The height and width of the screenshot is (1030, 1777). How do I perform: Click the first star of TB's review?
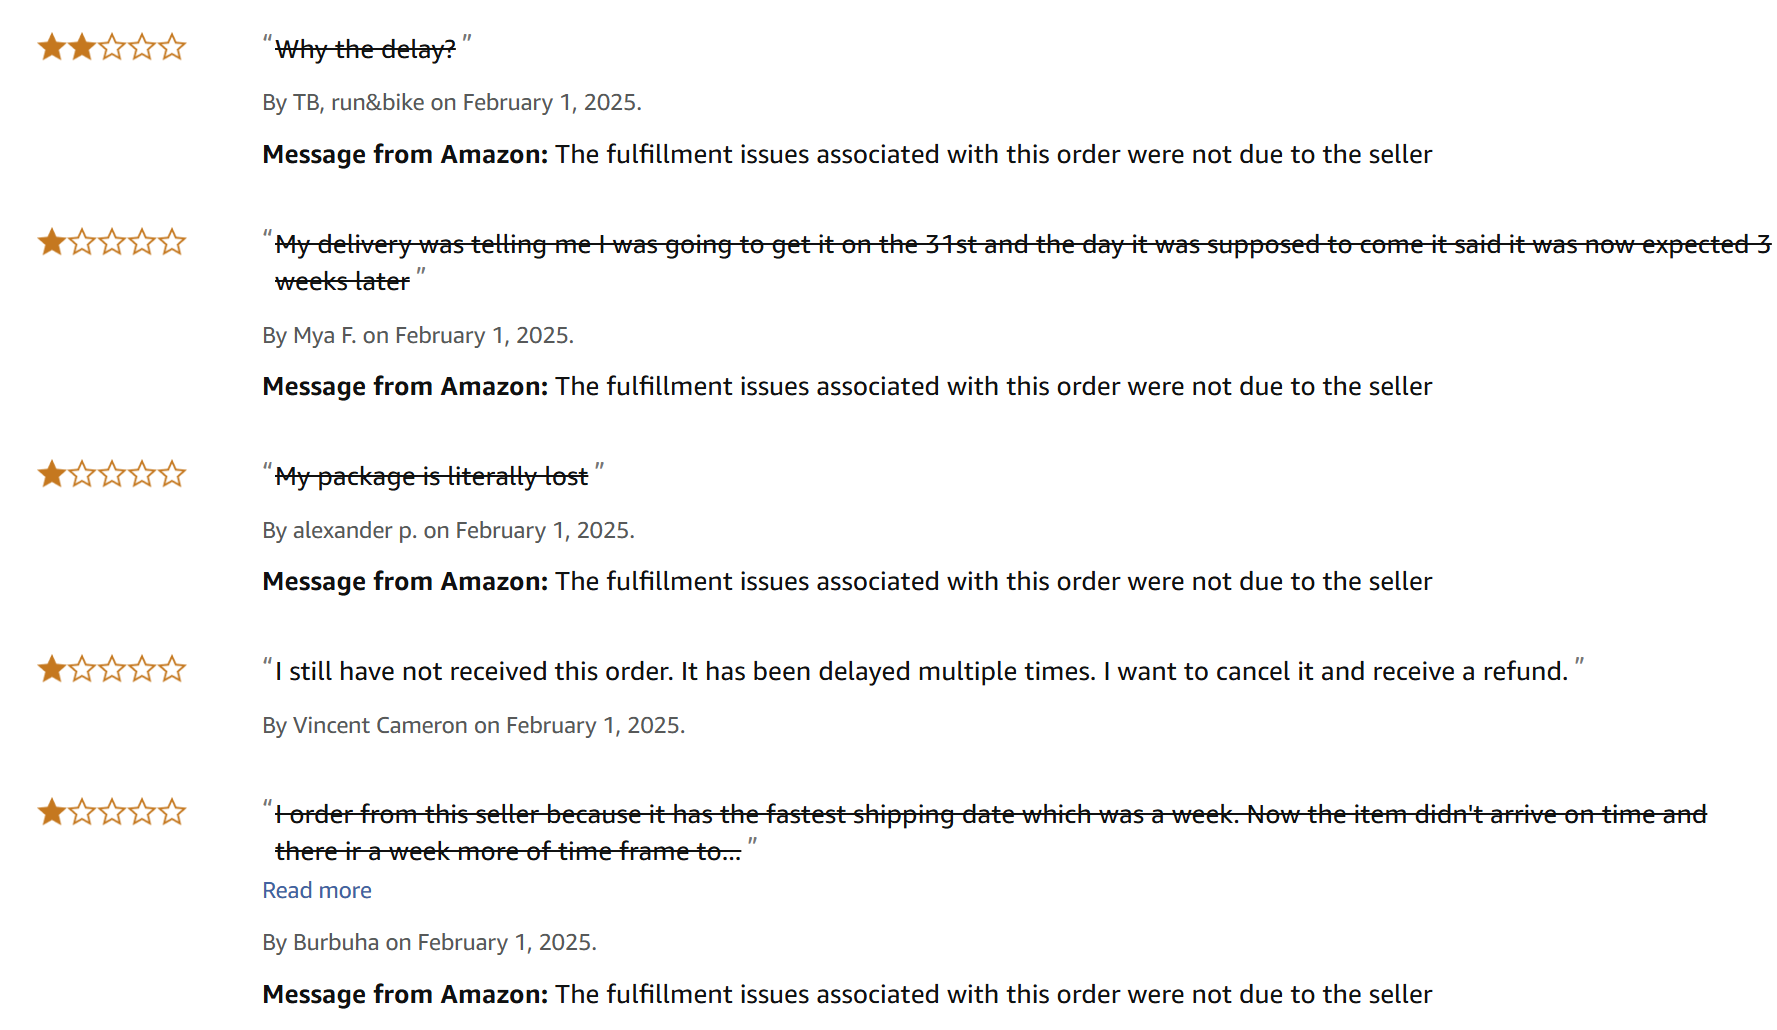coord(52,47)
